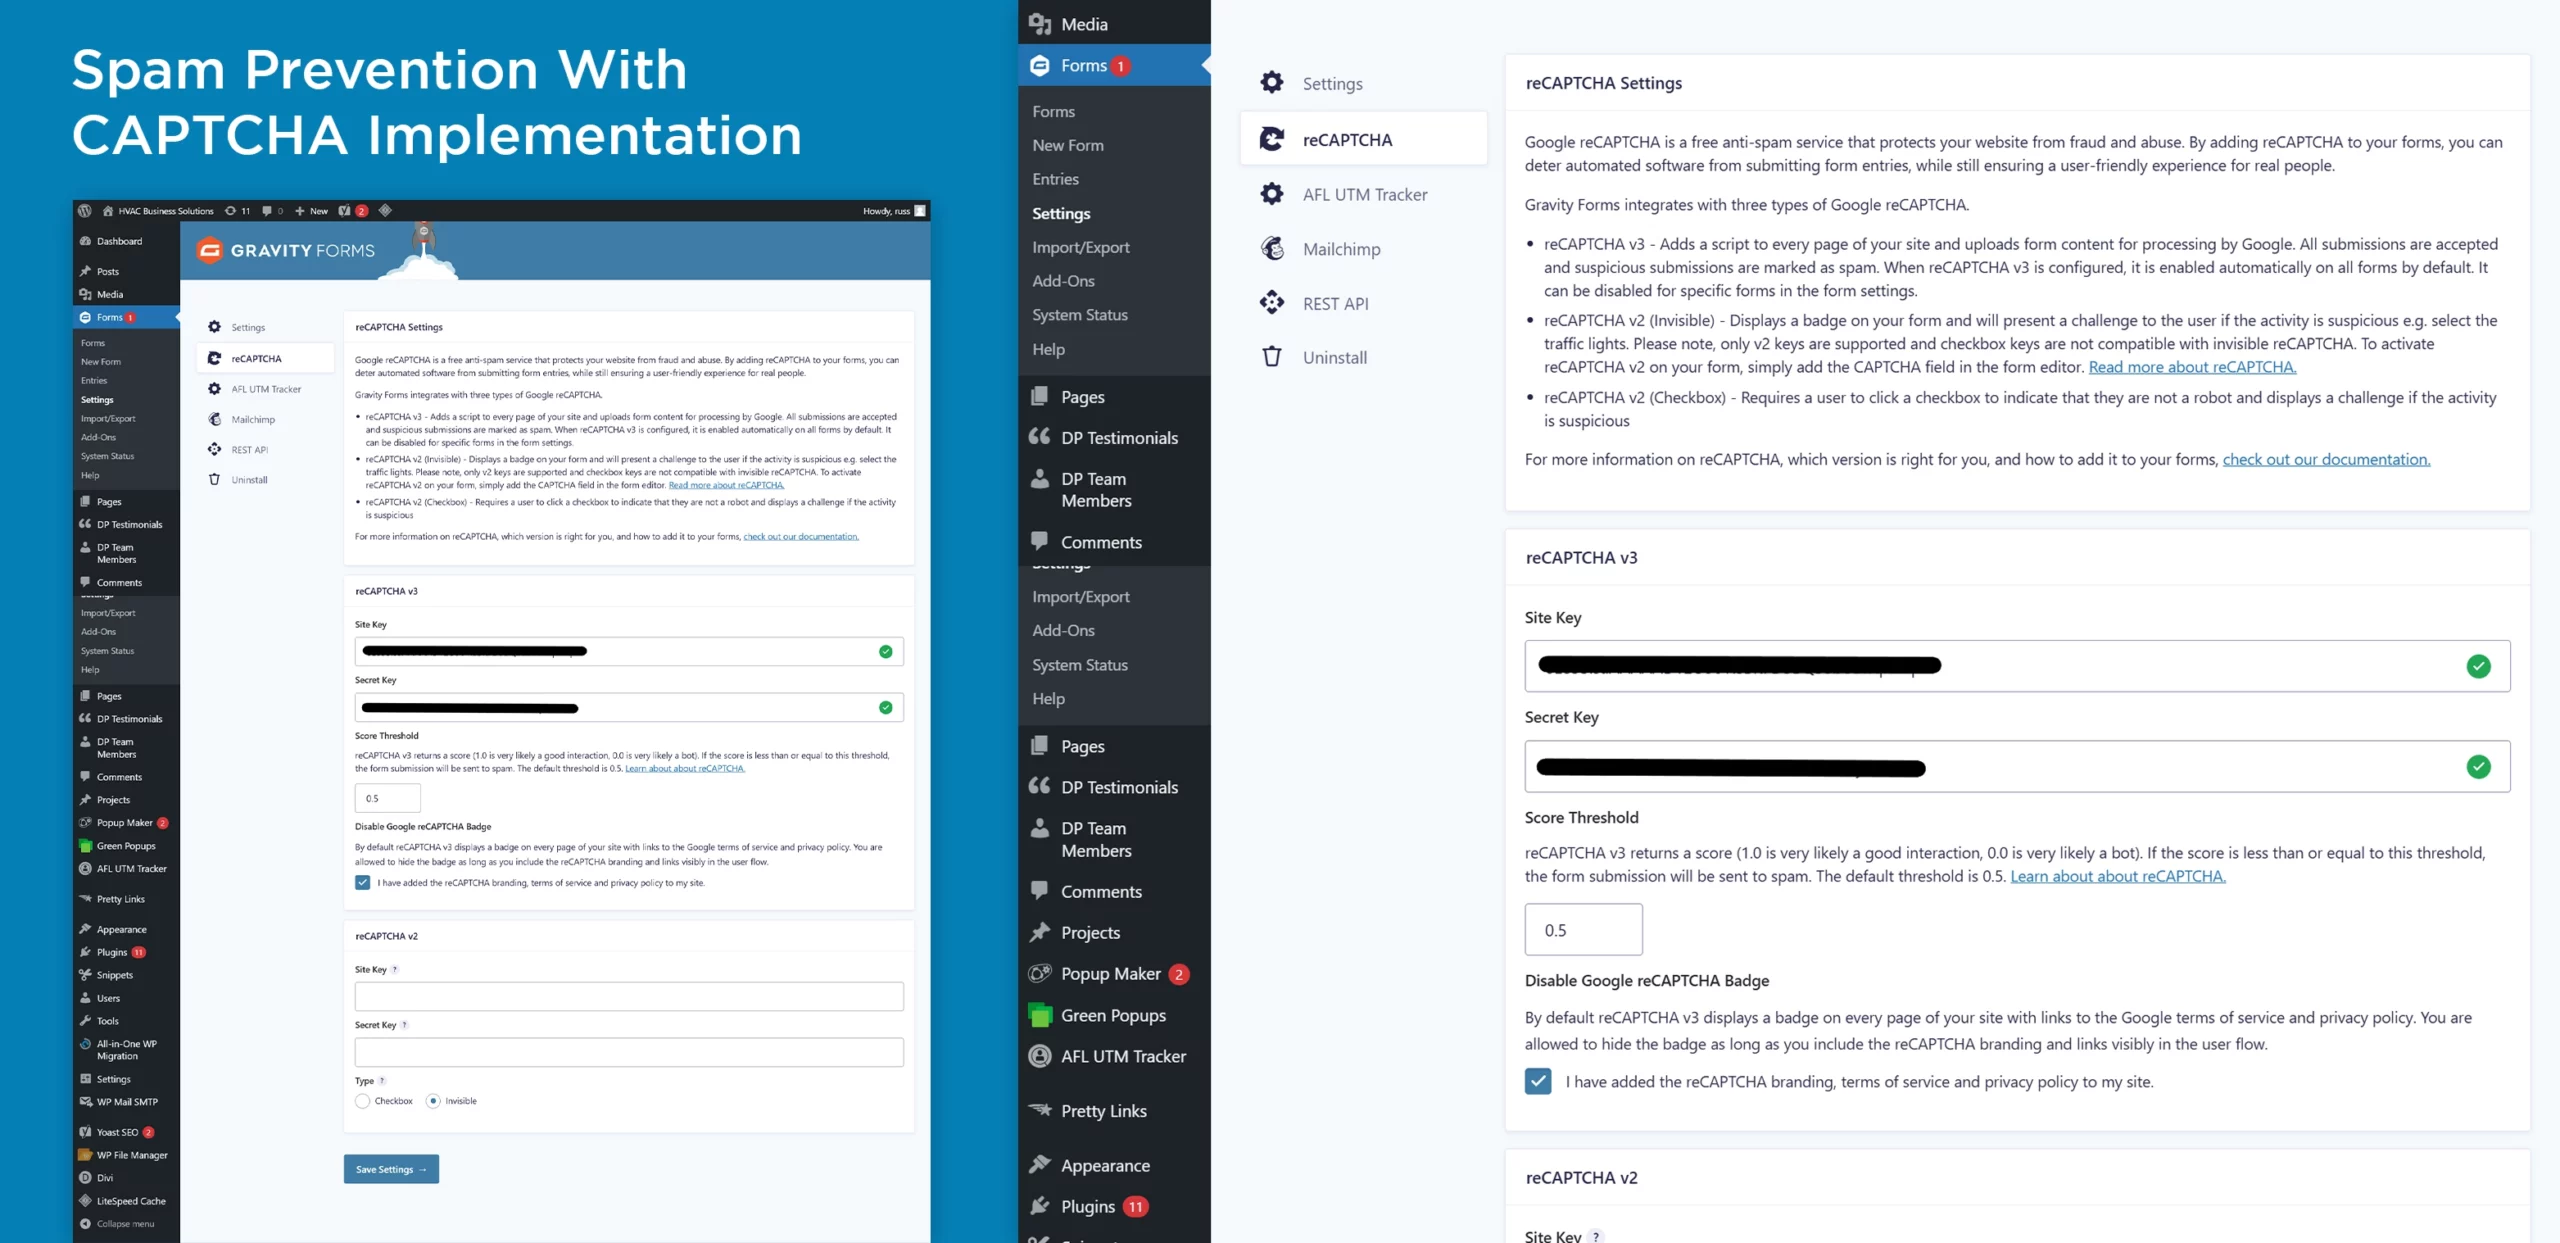
Task: Open the LiteSpeed diamond icon in admin bar
Action: coord(385,211)
